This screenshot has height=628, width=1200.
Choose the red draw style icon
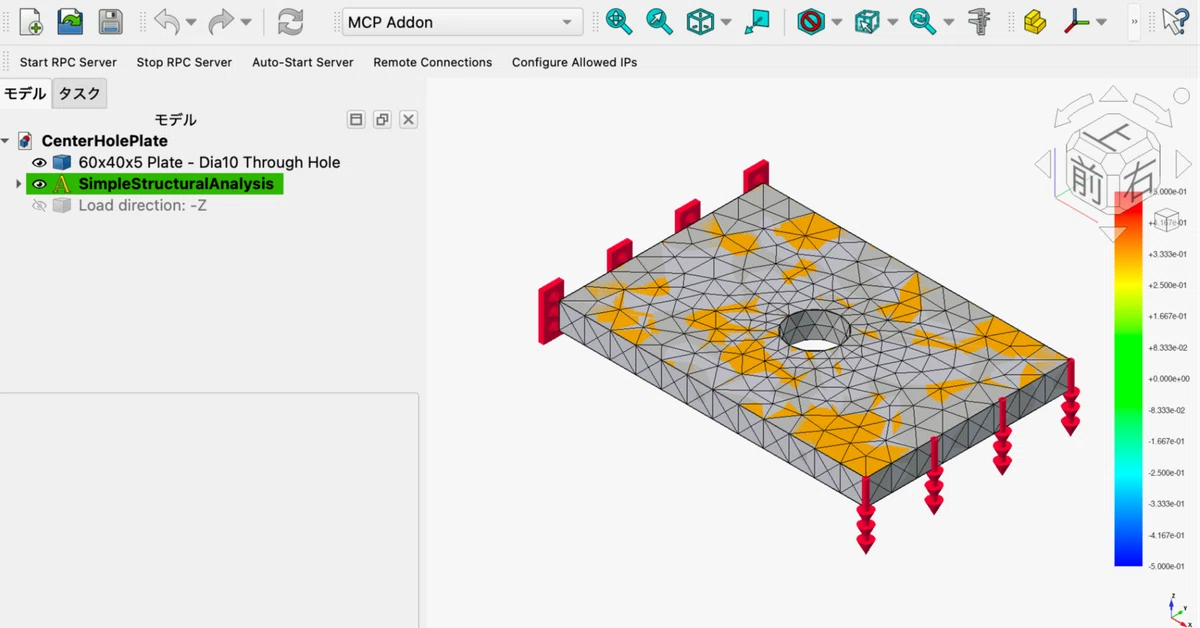click(x=811, y=21)
